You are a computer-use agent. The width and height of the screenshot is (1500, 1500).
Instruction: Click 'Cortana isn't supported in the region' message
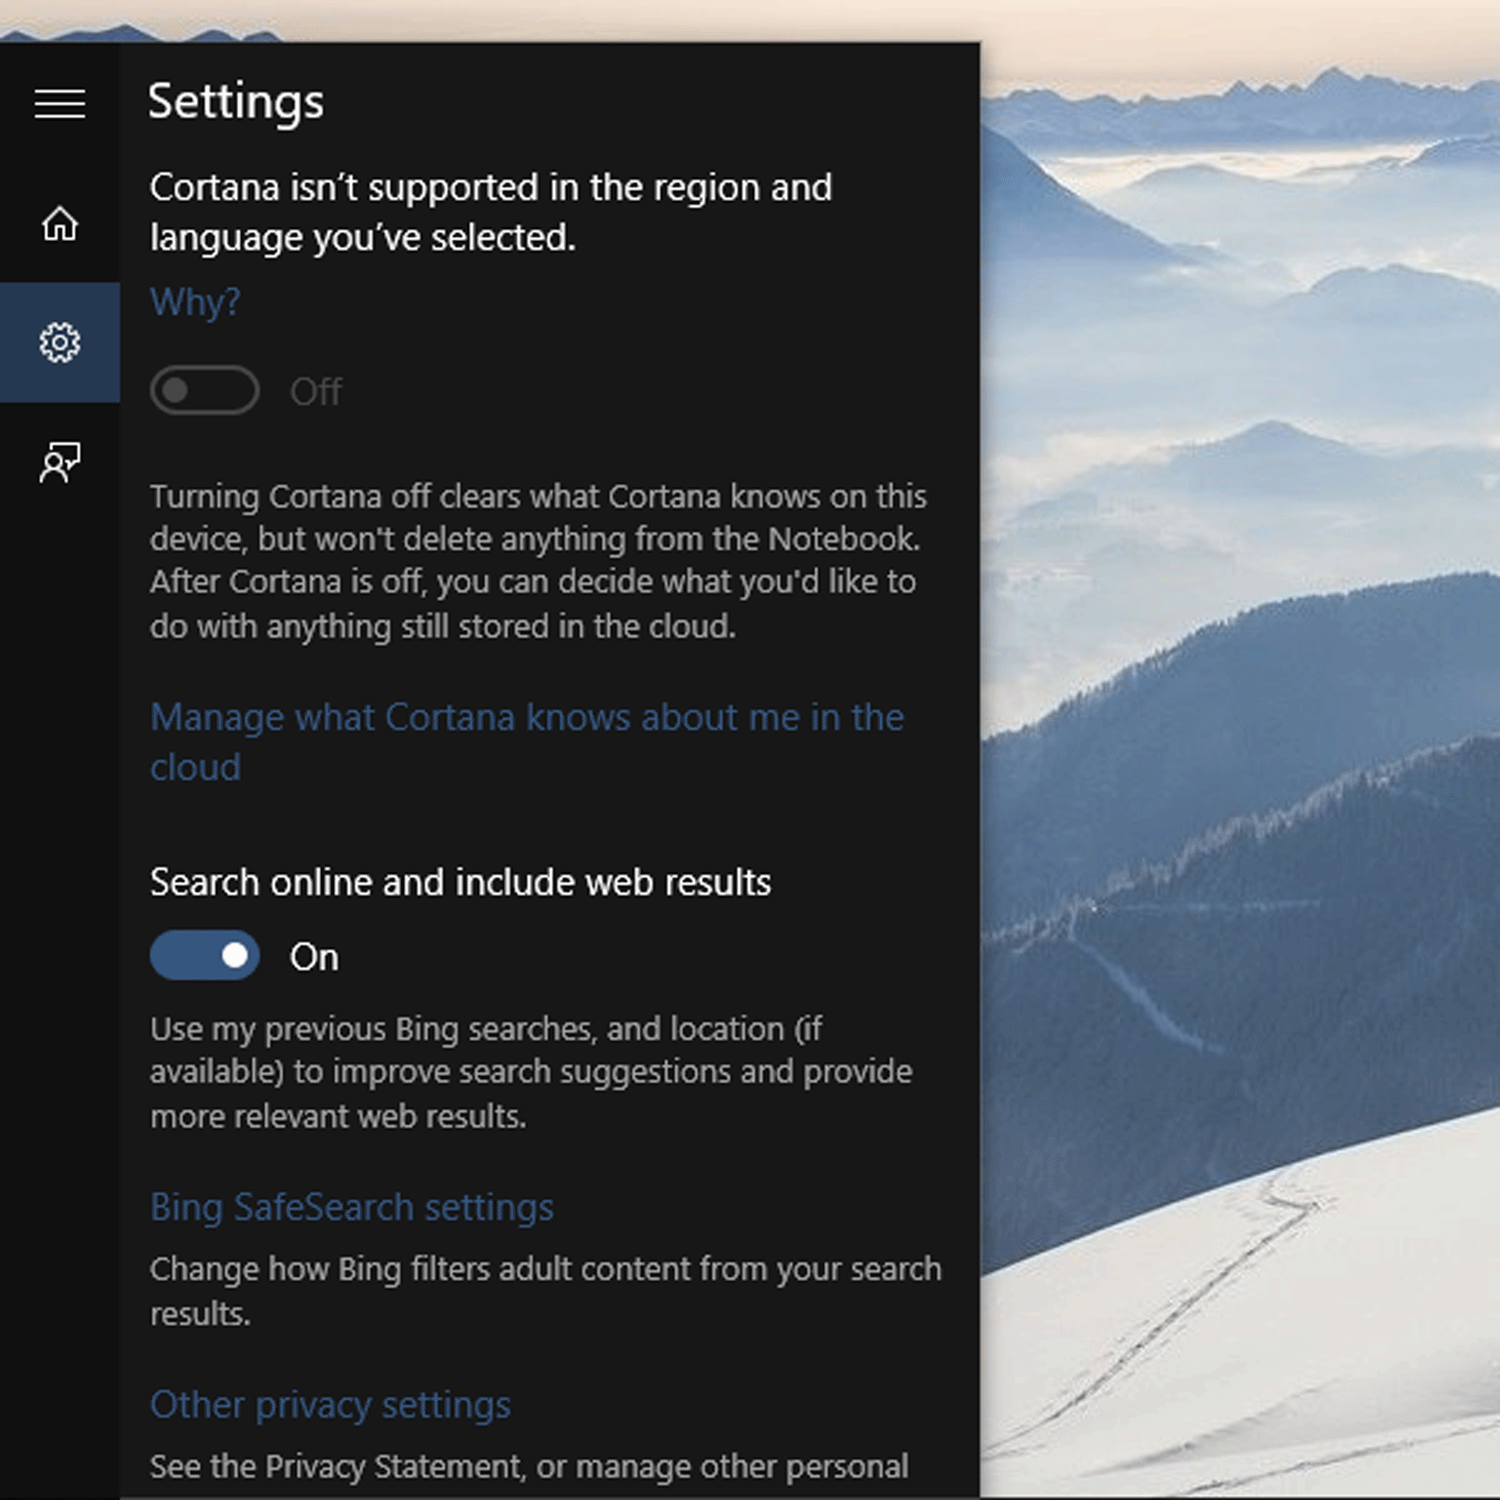click(491, 212)
